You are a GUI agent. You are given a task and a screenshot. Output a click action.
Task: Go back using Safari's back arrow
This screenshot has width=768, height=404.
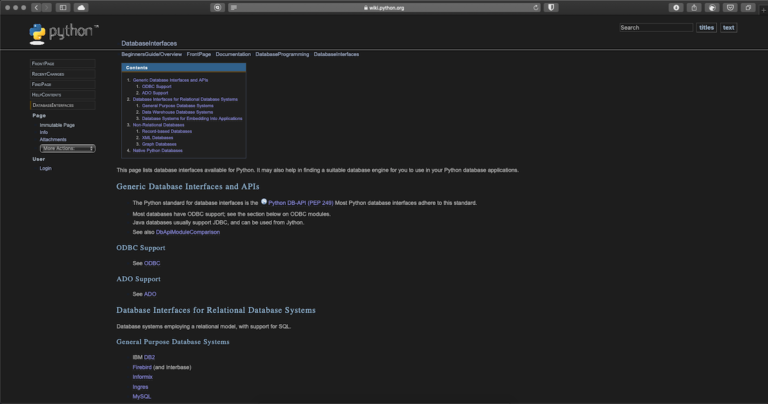click(36, 7)
